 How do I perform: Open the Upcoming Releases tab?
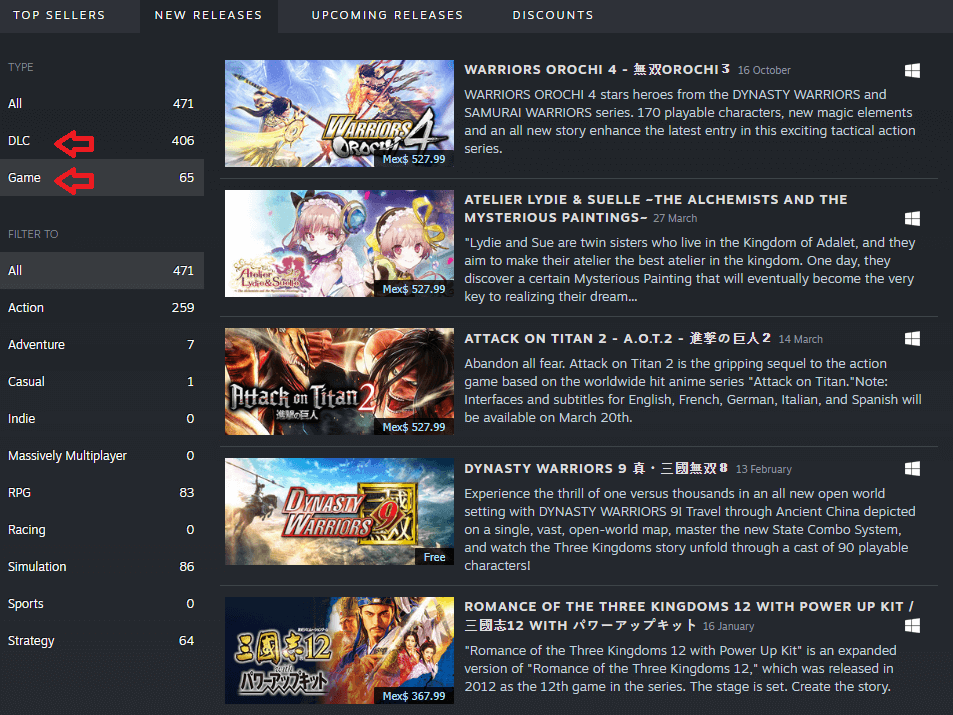pos(387,15)
